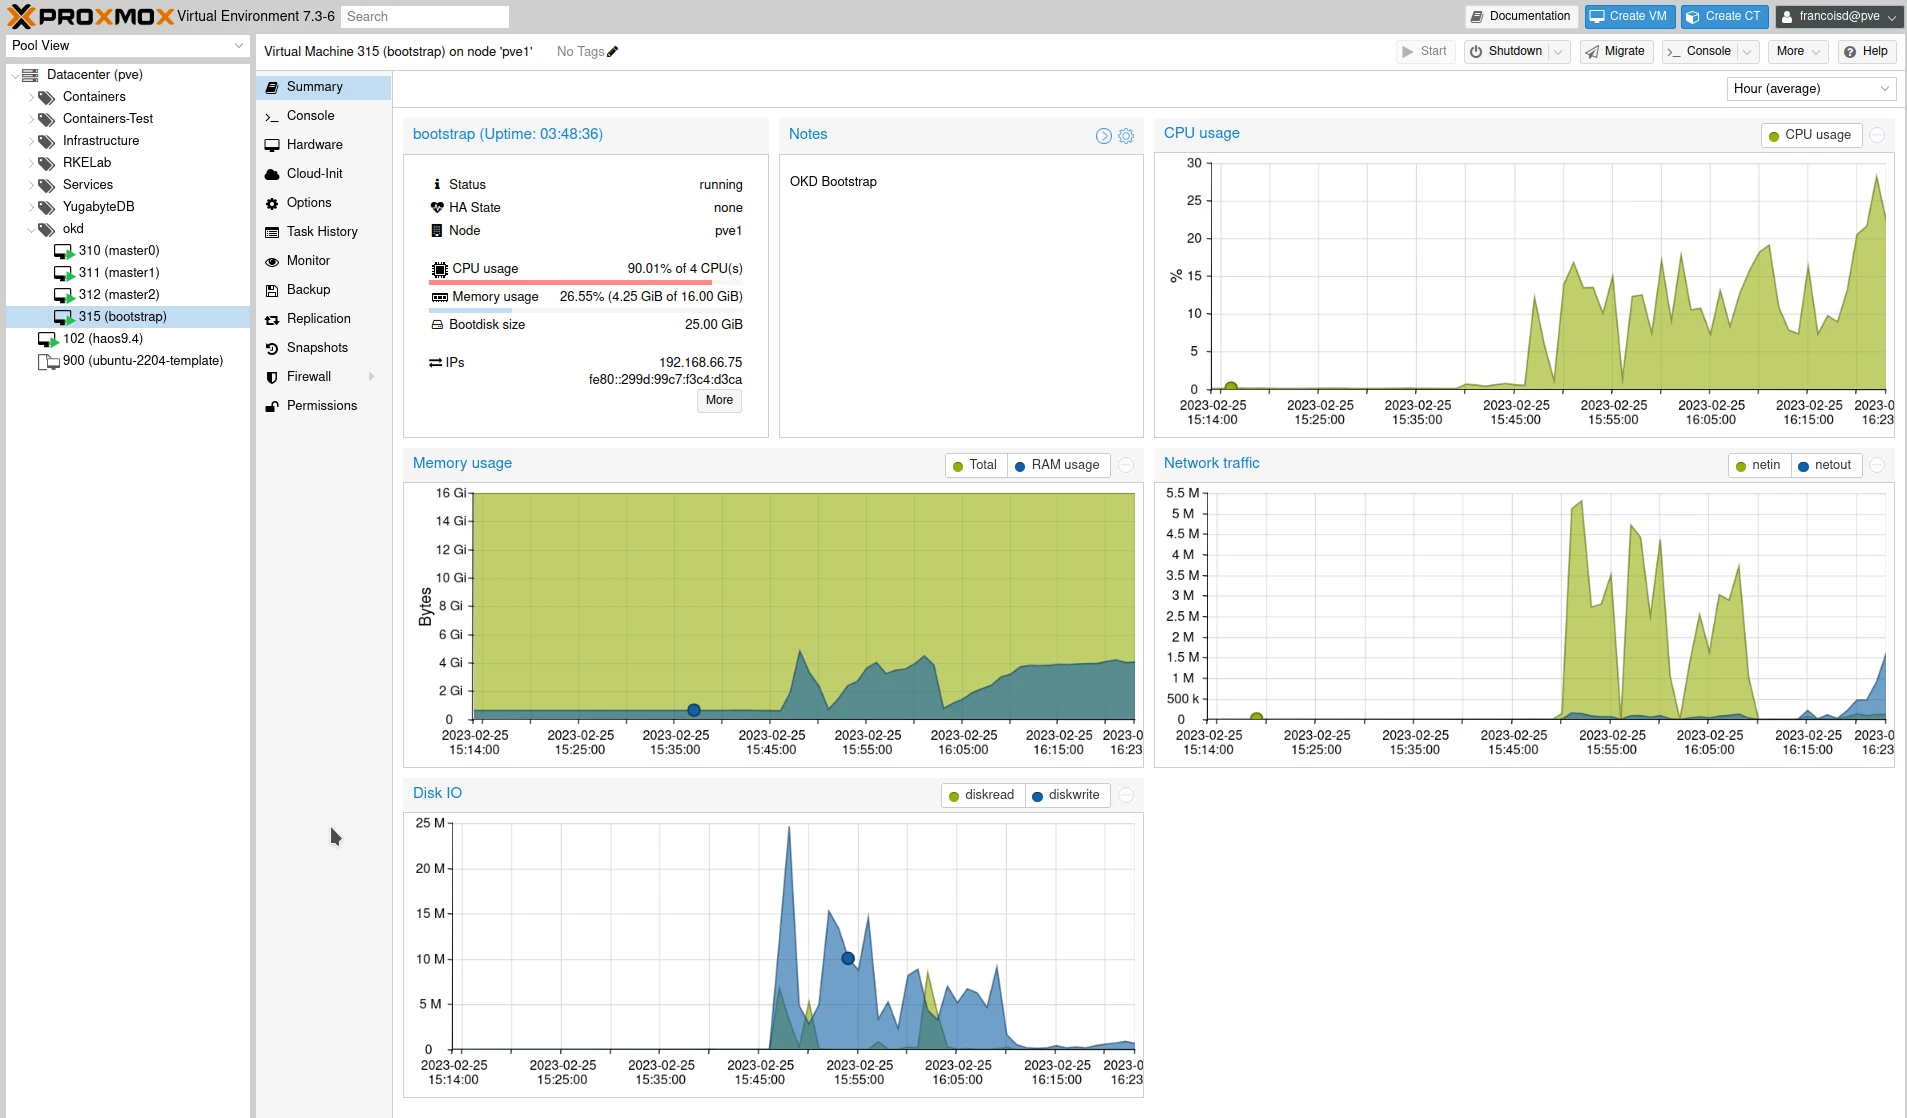
Task: Select VM 312 (master2) in tree
Action: [119, 295]
